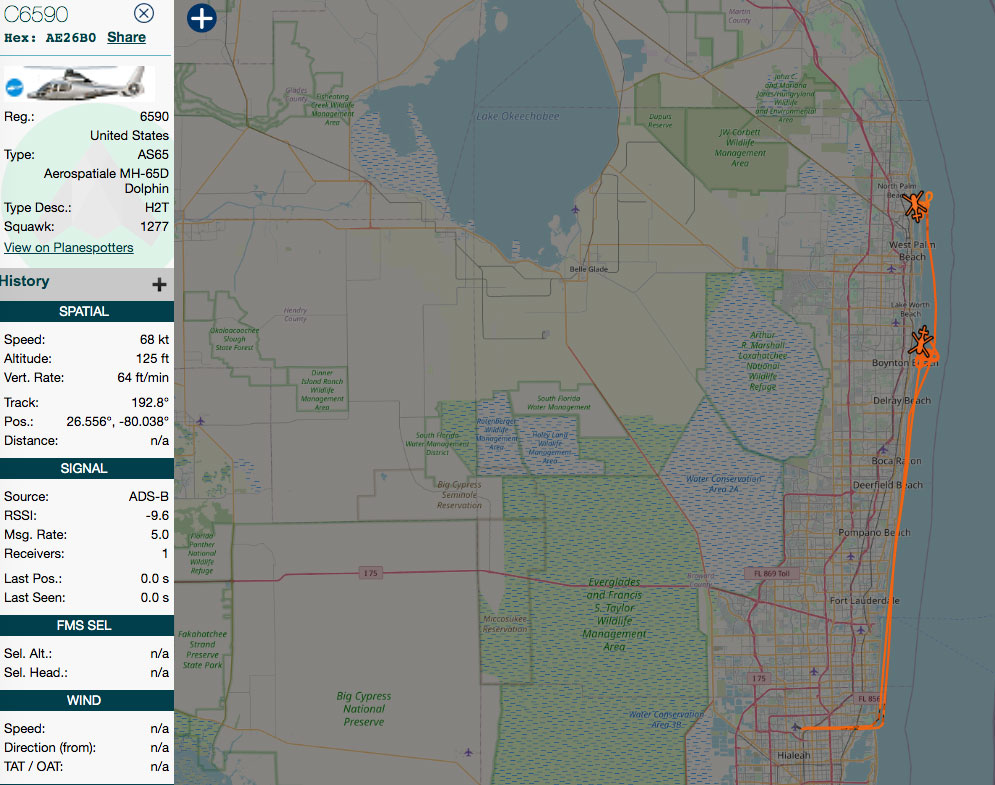Click the message rate value 5.0

pos(160,534)
